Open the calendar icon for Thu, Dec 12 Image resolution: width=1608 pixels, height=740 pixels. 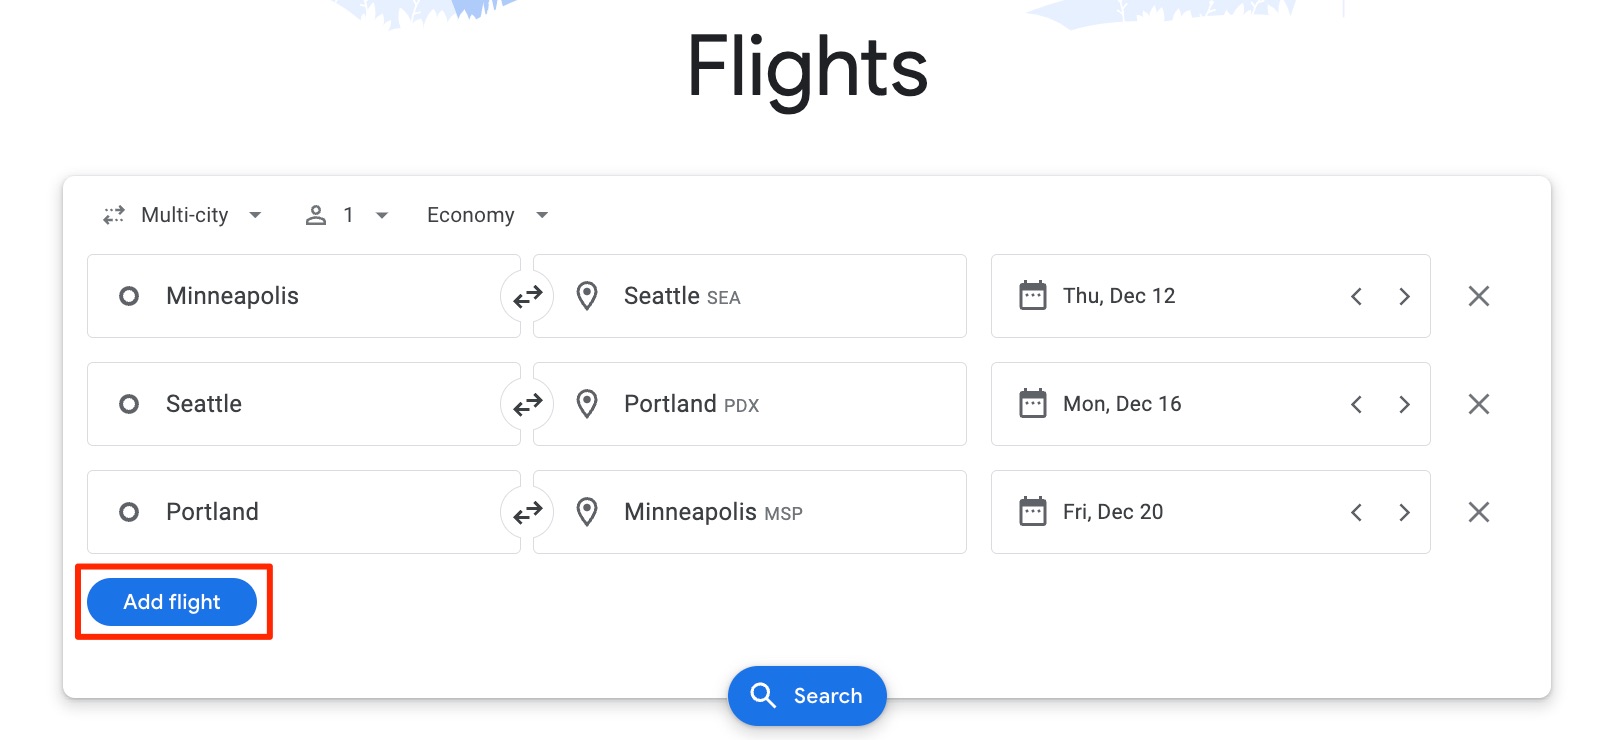click(1033, 296)
